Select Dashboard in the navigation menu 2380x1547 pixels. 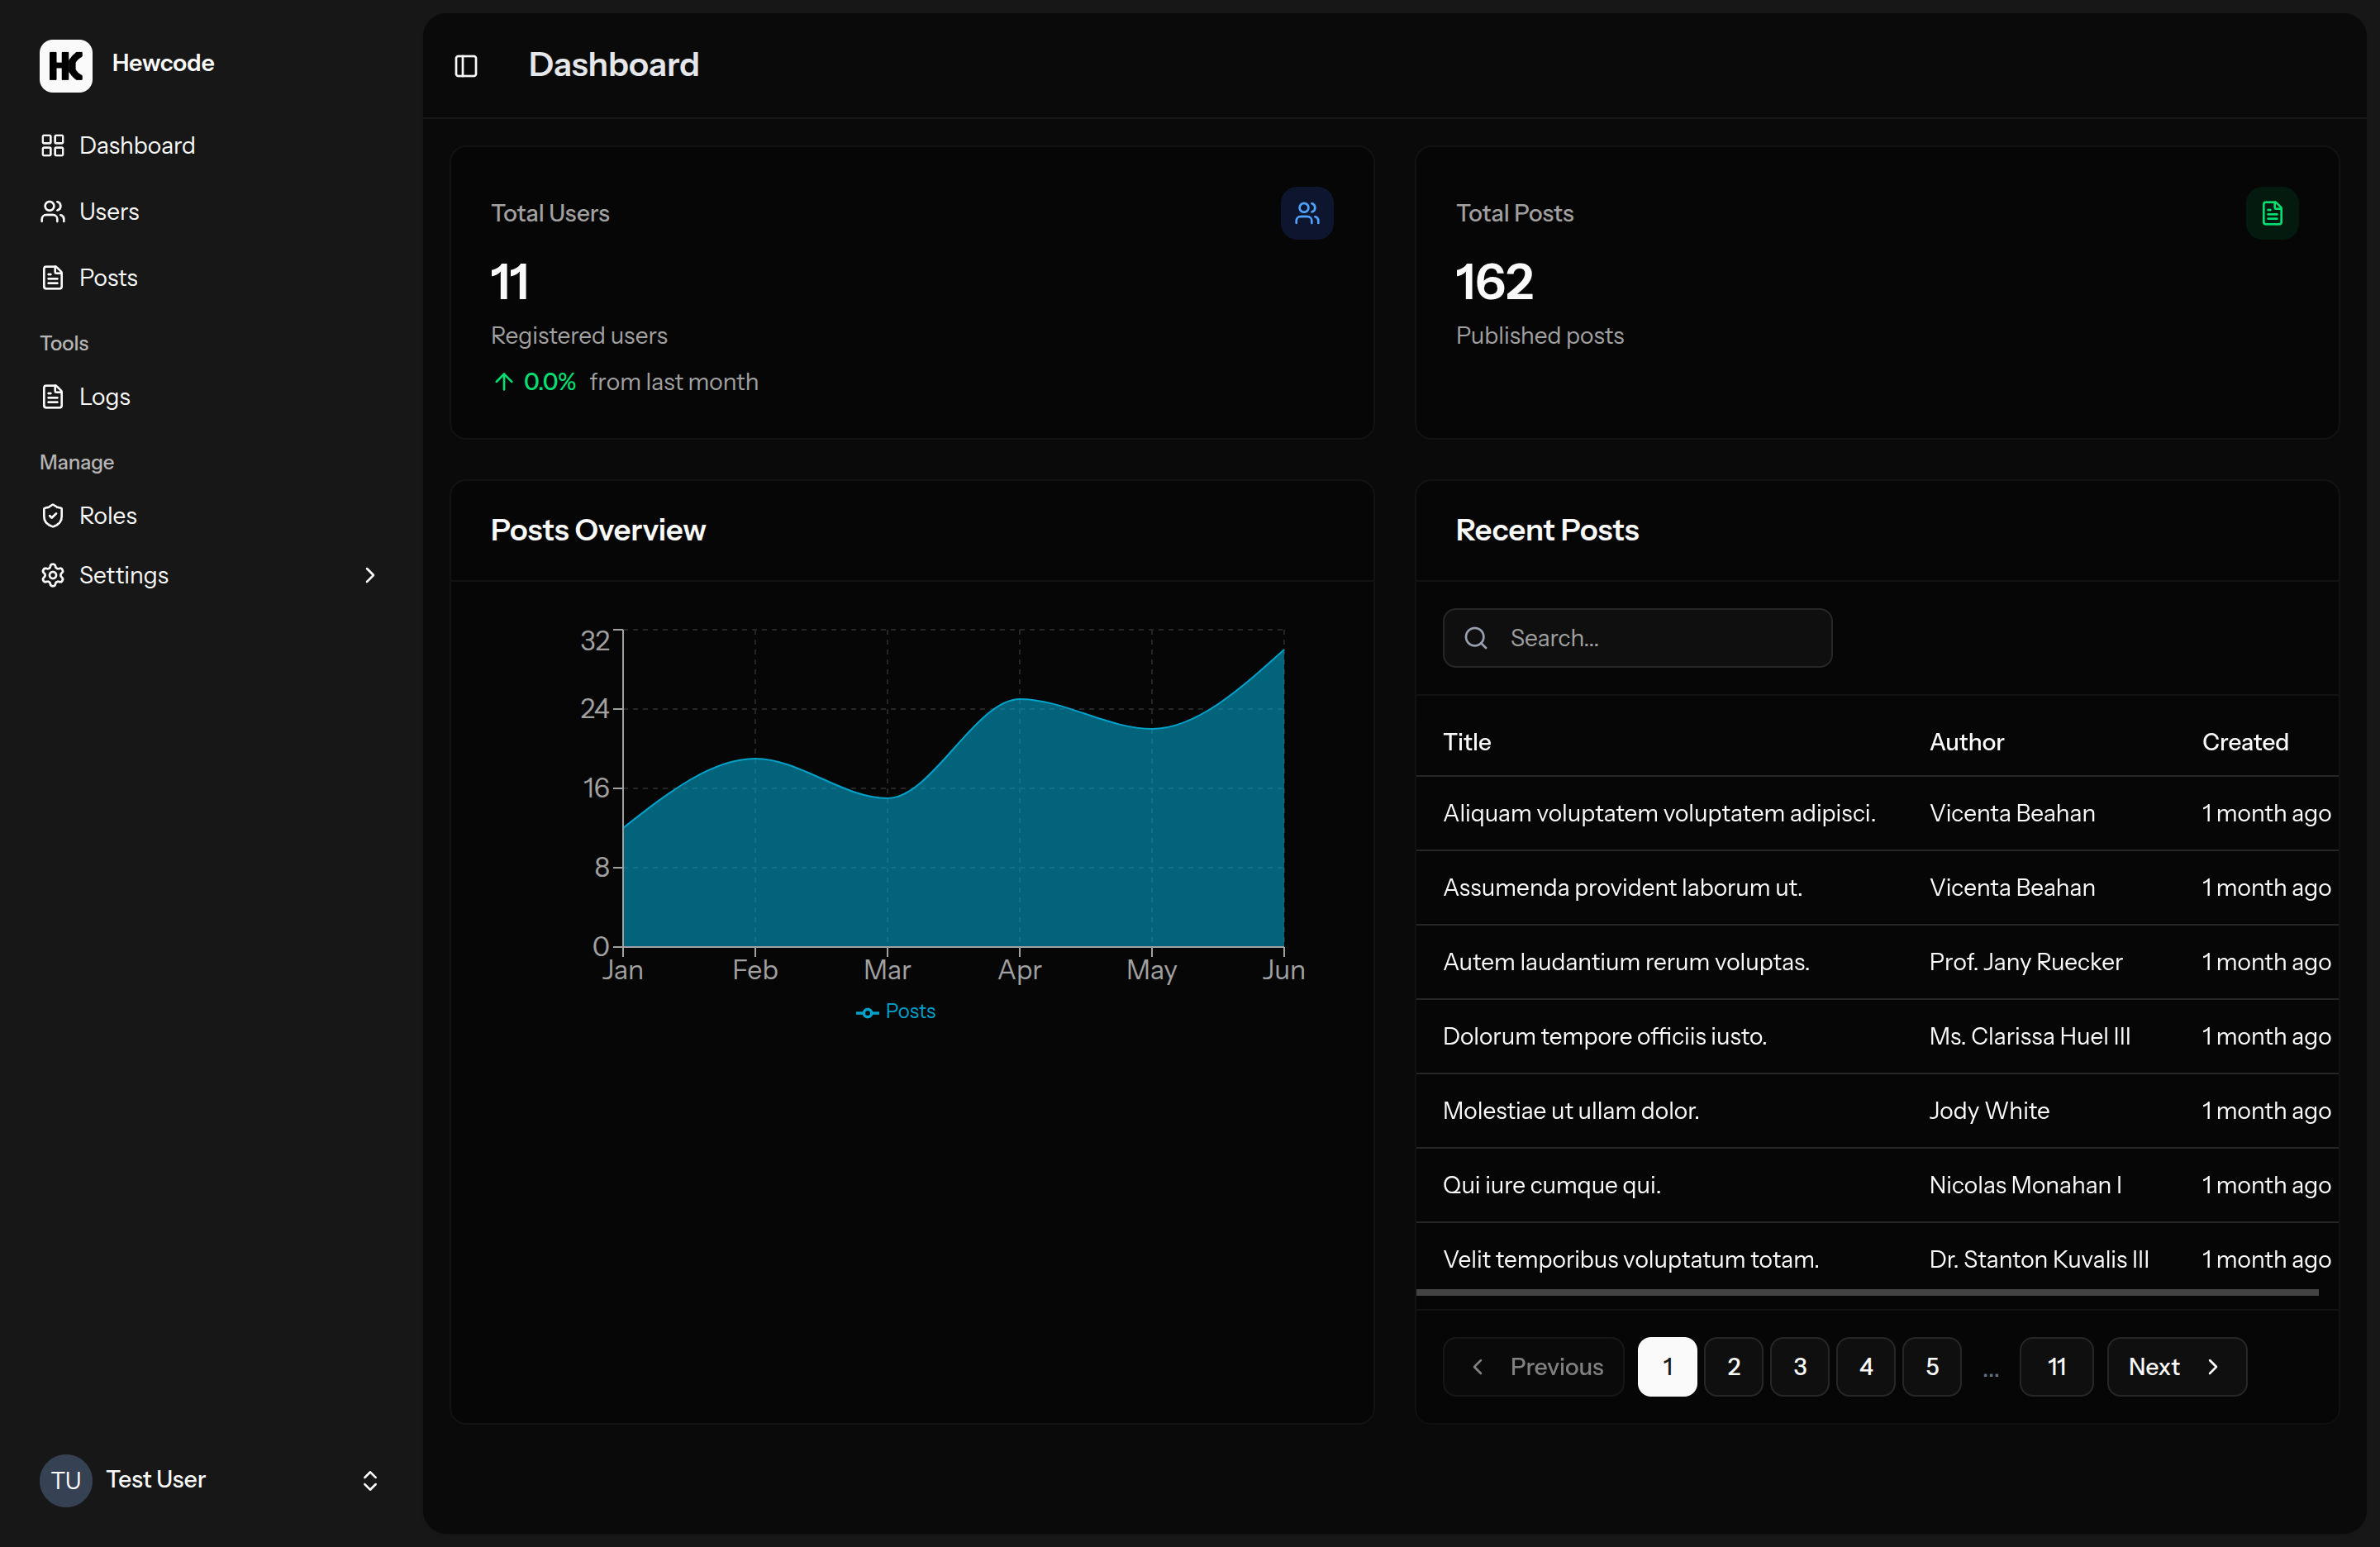[x=137, y=145]
